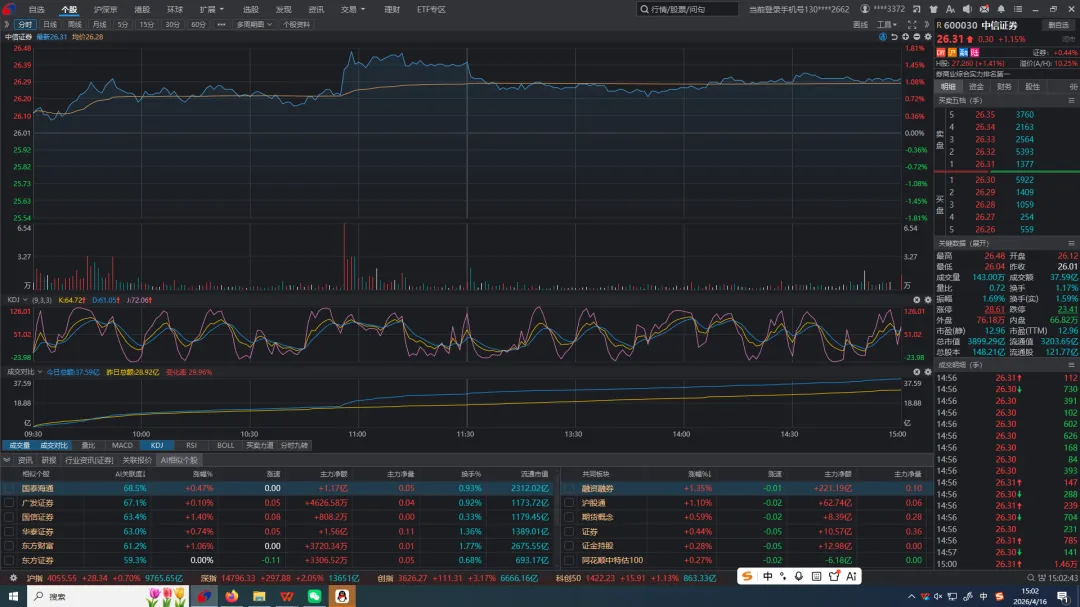Open QQ from the taskbar
Viewport: 1080px width, 607px height.
pyautogui.click(x=342, y=596)
